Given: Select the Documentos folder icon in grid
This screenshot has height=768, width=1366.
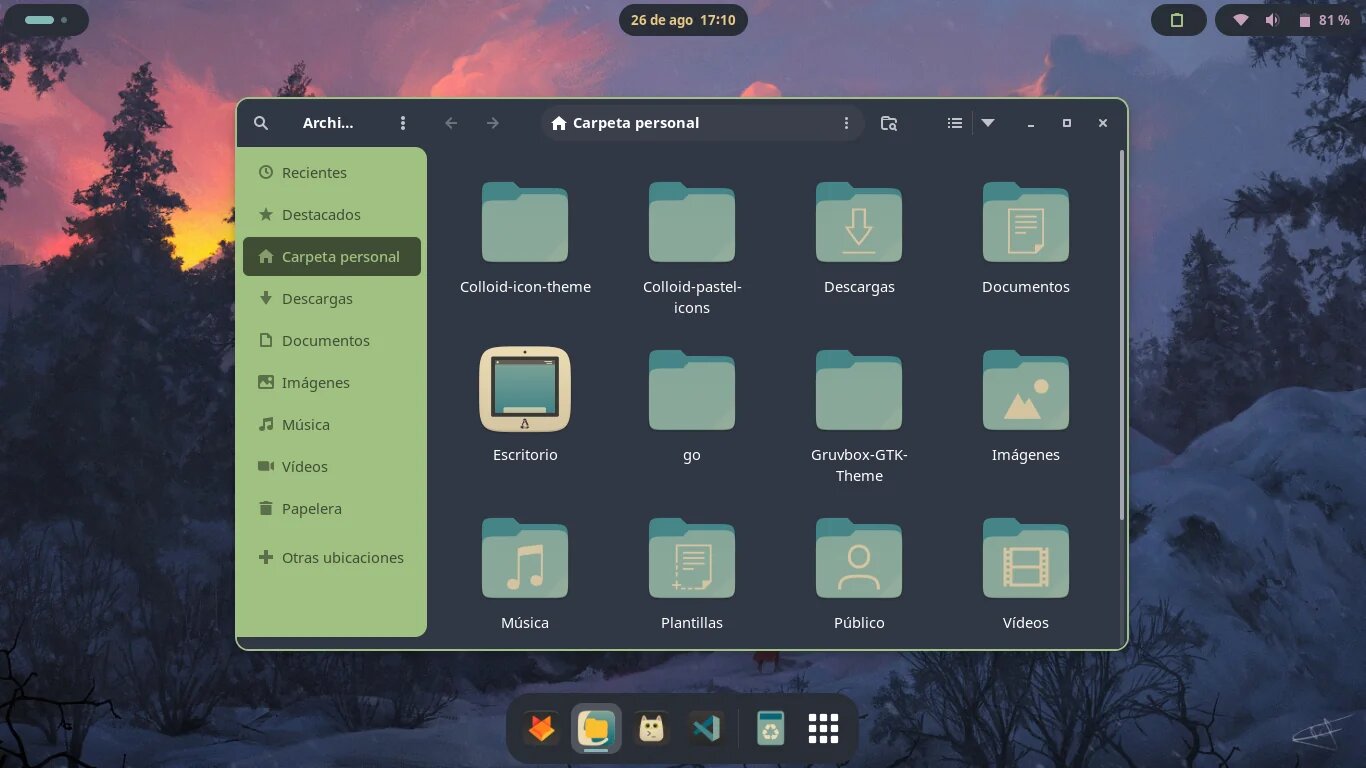Looking at the screenshot, I should click(x=1026, y=222).
